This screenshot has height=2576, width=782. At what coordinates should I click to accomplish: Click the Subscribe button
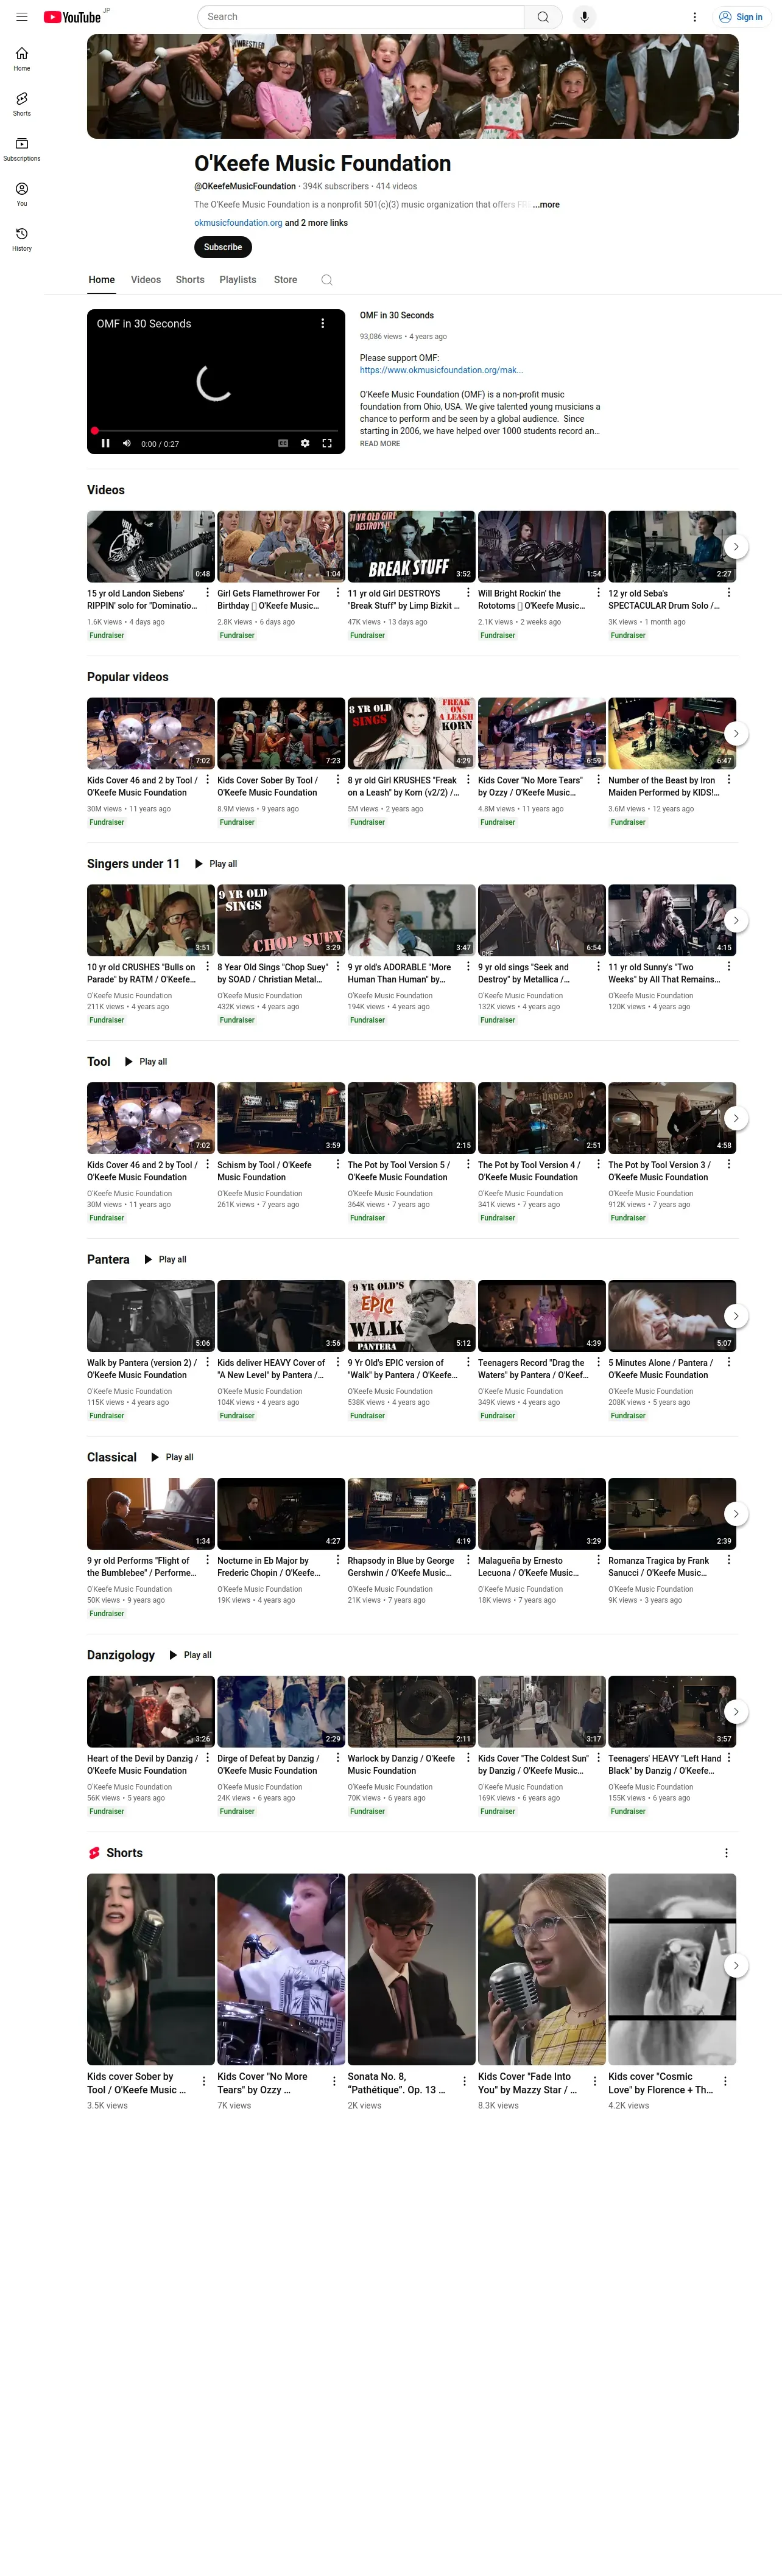(x=223, y=247)
